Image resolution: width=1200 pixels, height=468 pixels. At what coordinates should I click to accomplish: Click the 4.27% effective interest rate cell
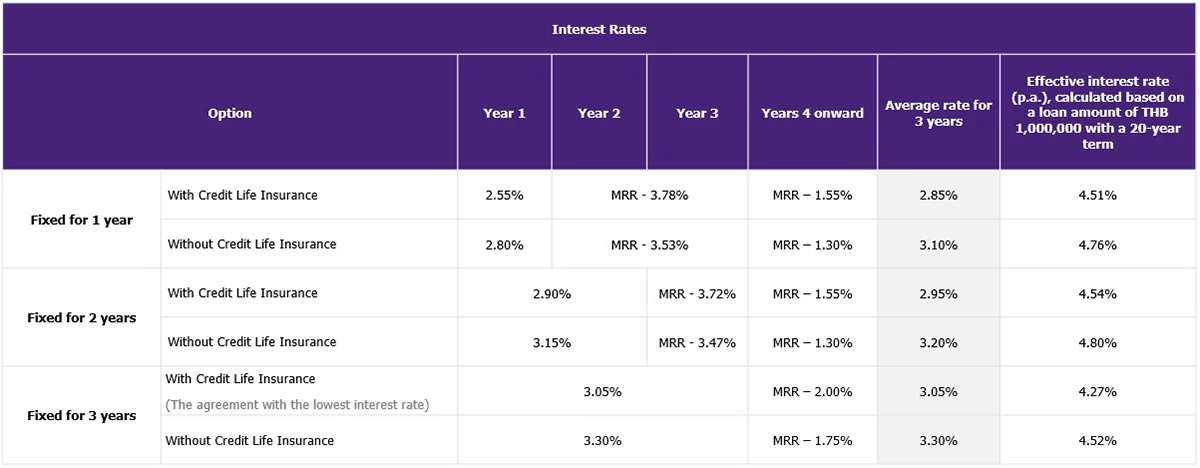[1097, 391]
